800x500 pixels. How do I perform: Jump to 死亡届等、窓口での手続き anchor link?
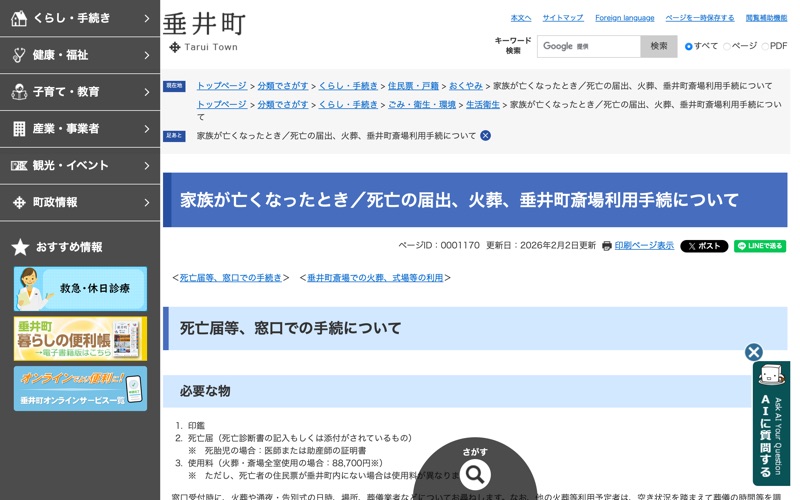click(231, 278)
